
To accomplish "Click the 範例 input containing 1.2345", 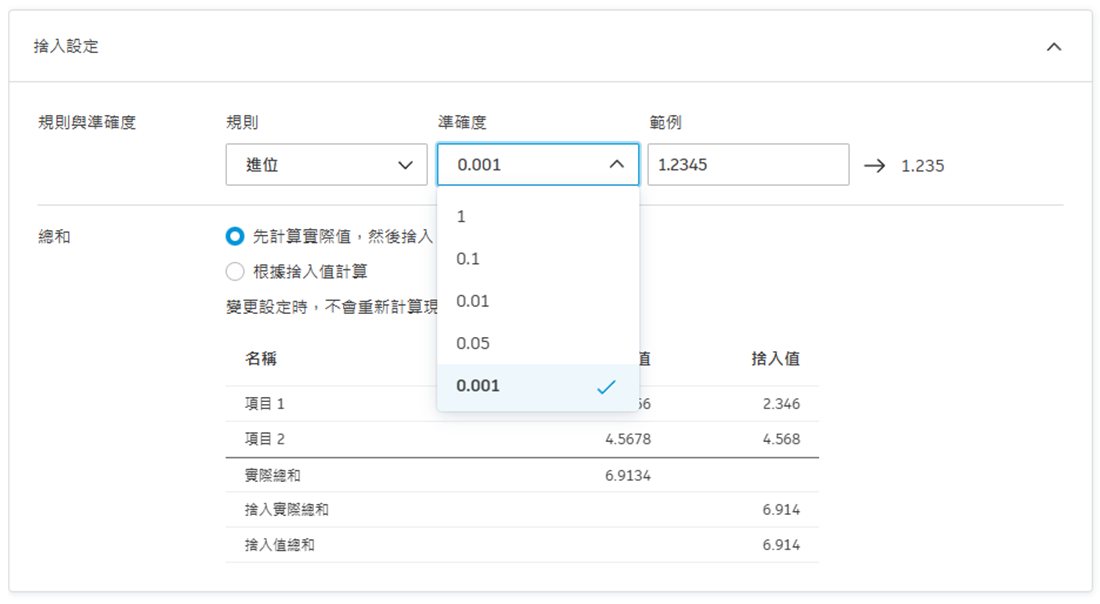I will [x=748, y=164].
